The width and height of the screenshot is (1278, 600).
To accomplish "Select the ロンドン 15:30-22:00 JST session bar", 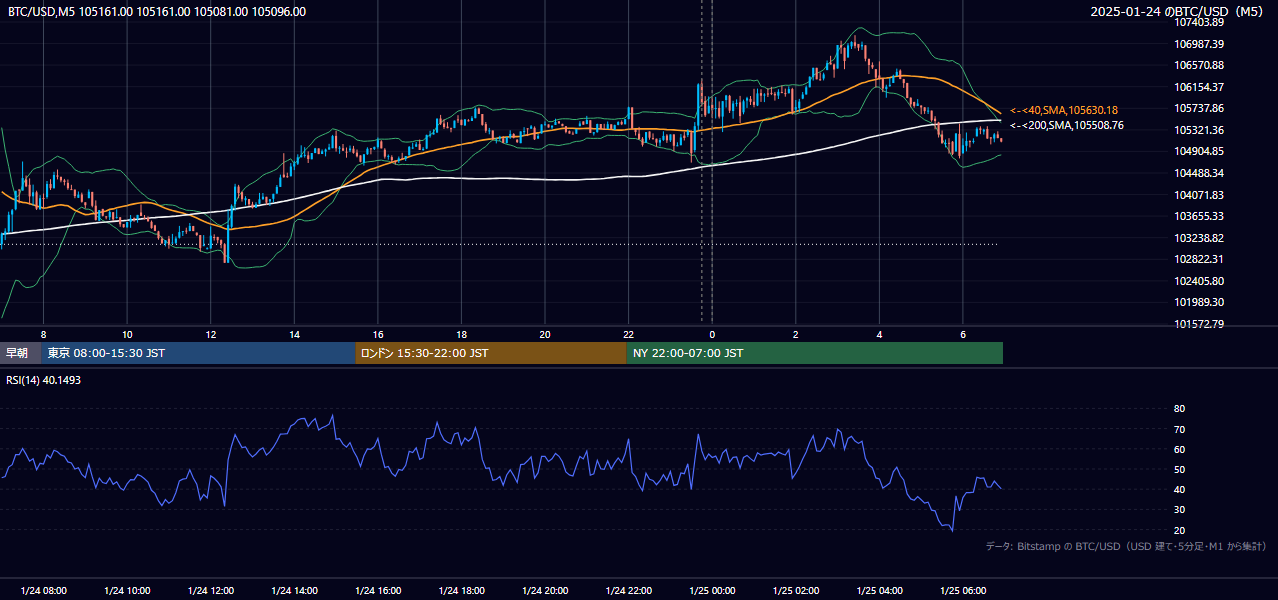I will (x=491, y=353).
